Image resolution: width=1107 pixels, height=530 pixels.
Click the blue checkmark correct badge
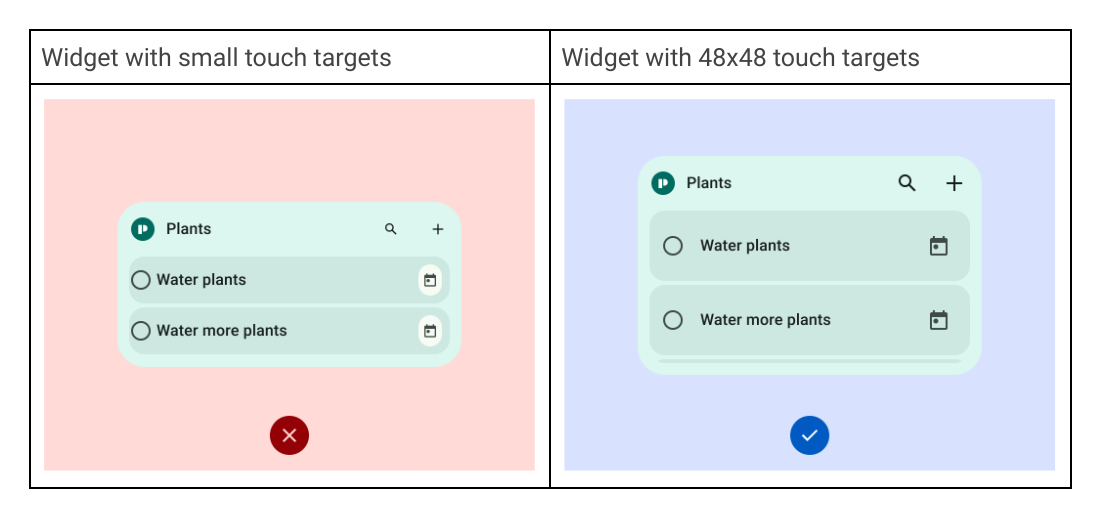pyautogui.click(x=809, y=435)
